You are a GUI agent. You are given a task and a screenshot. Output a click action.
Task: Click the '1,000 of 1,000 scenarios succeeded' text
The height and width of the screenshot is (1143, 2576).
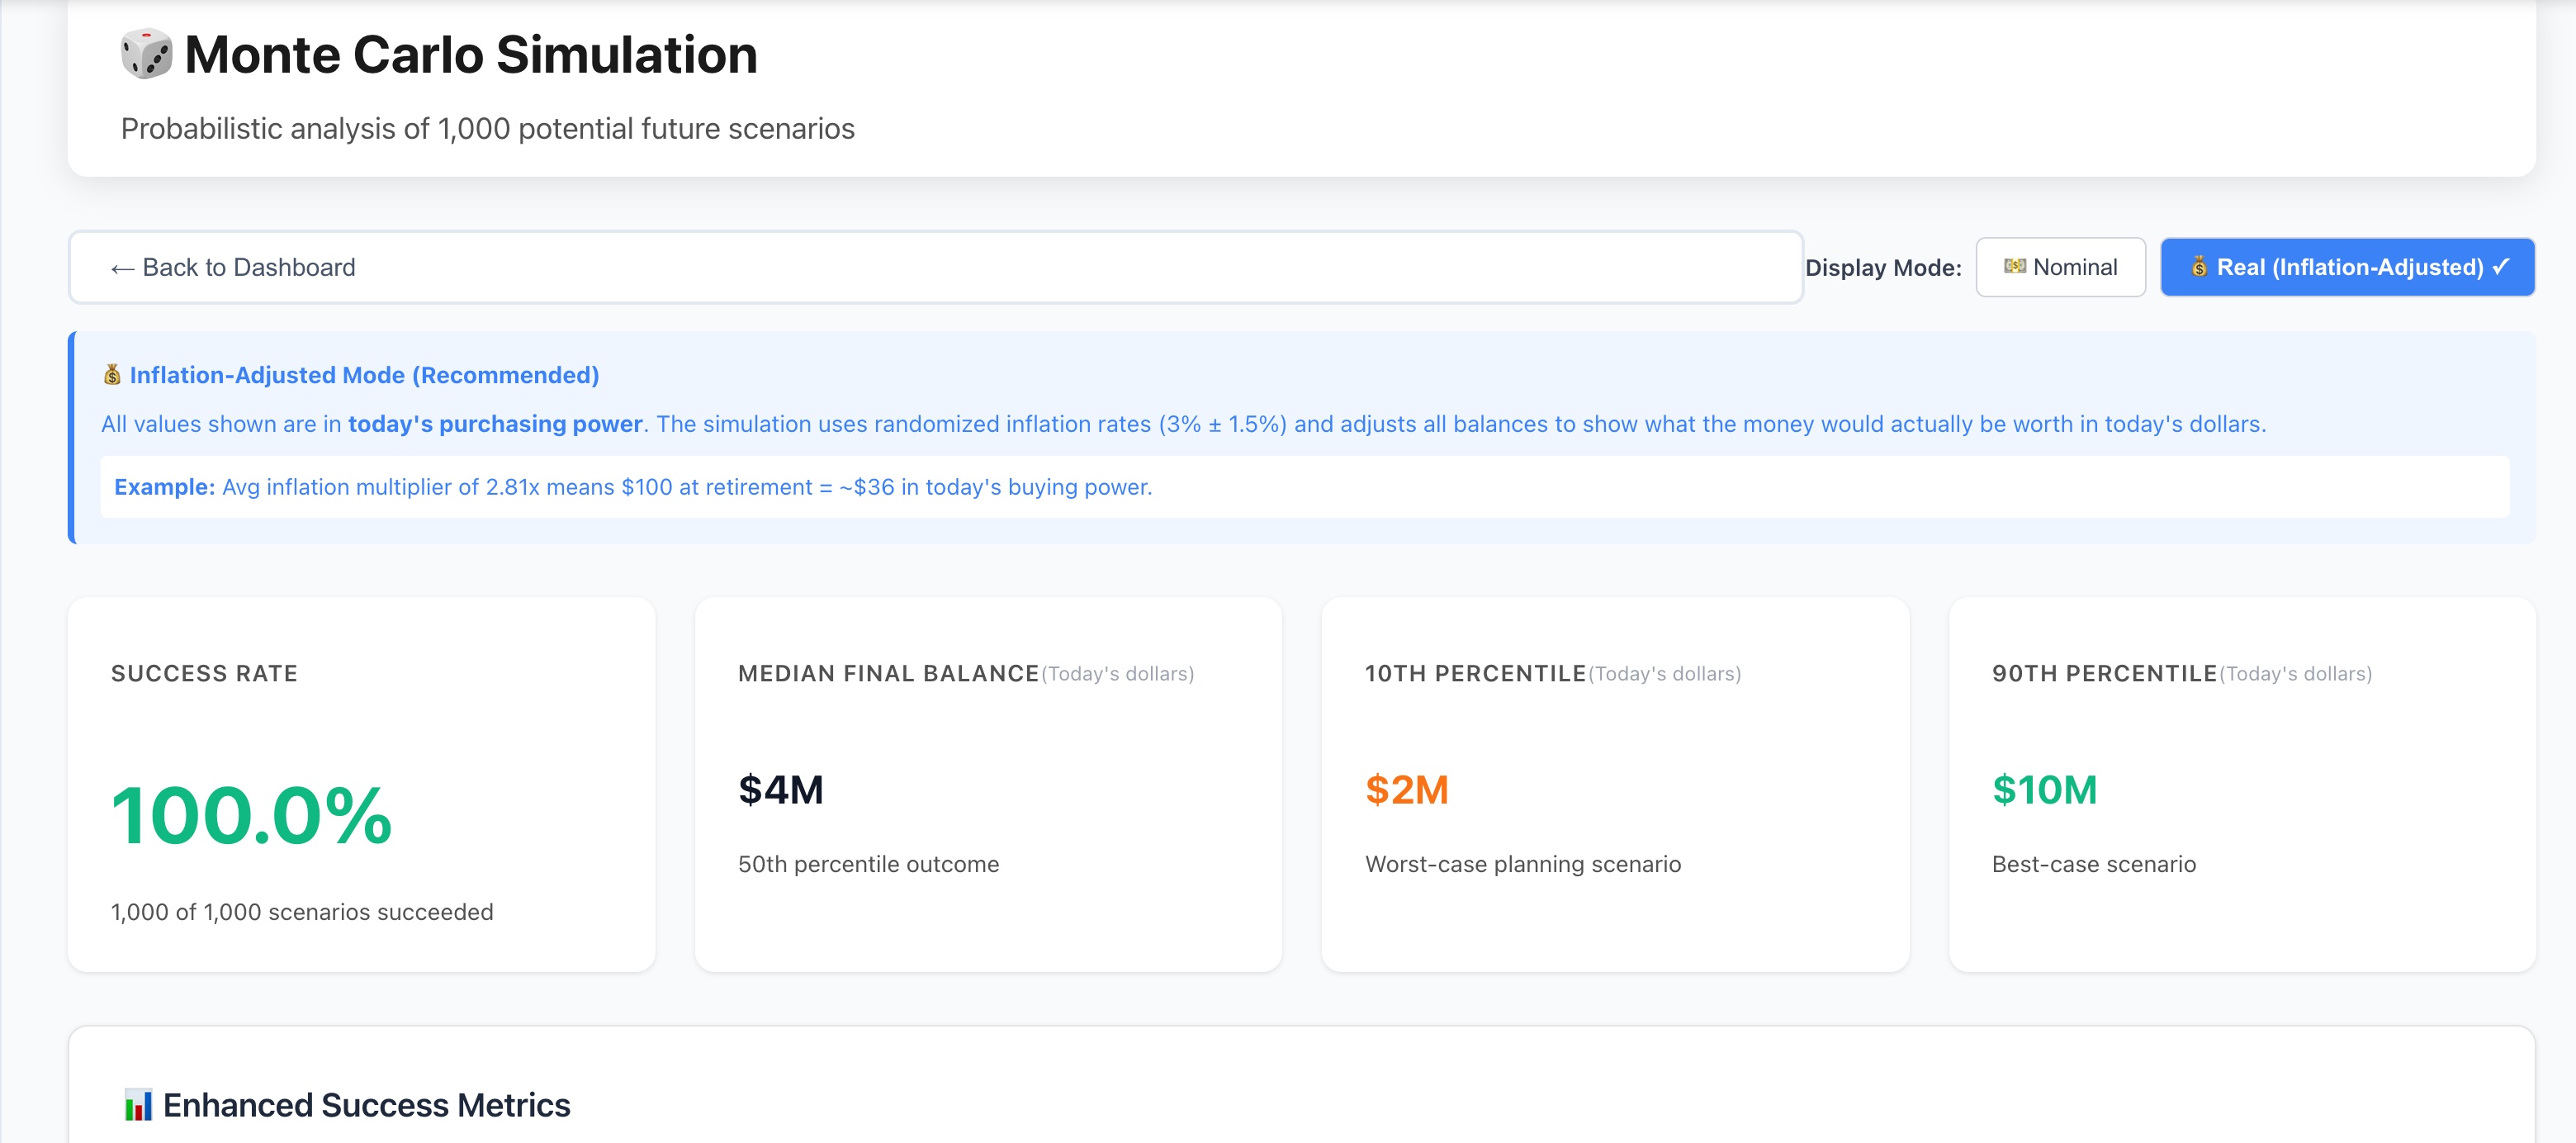coord(302,912)
